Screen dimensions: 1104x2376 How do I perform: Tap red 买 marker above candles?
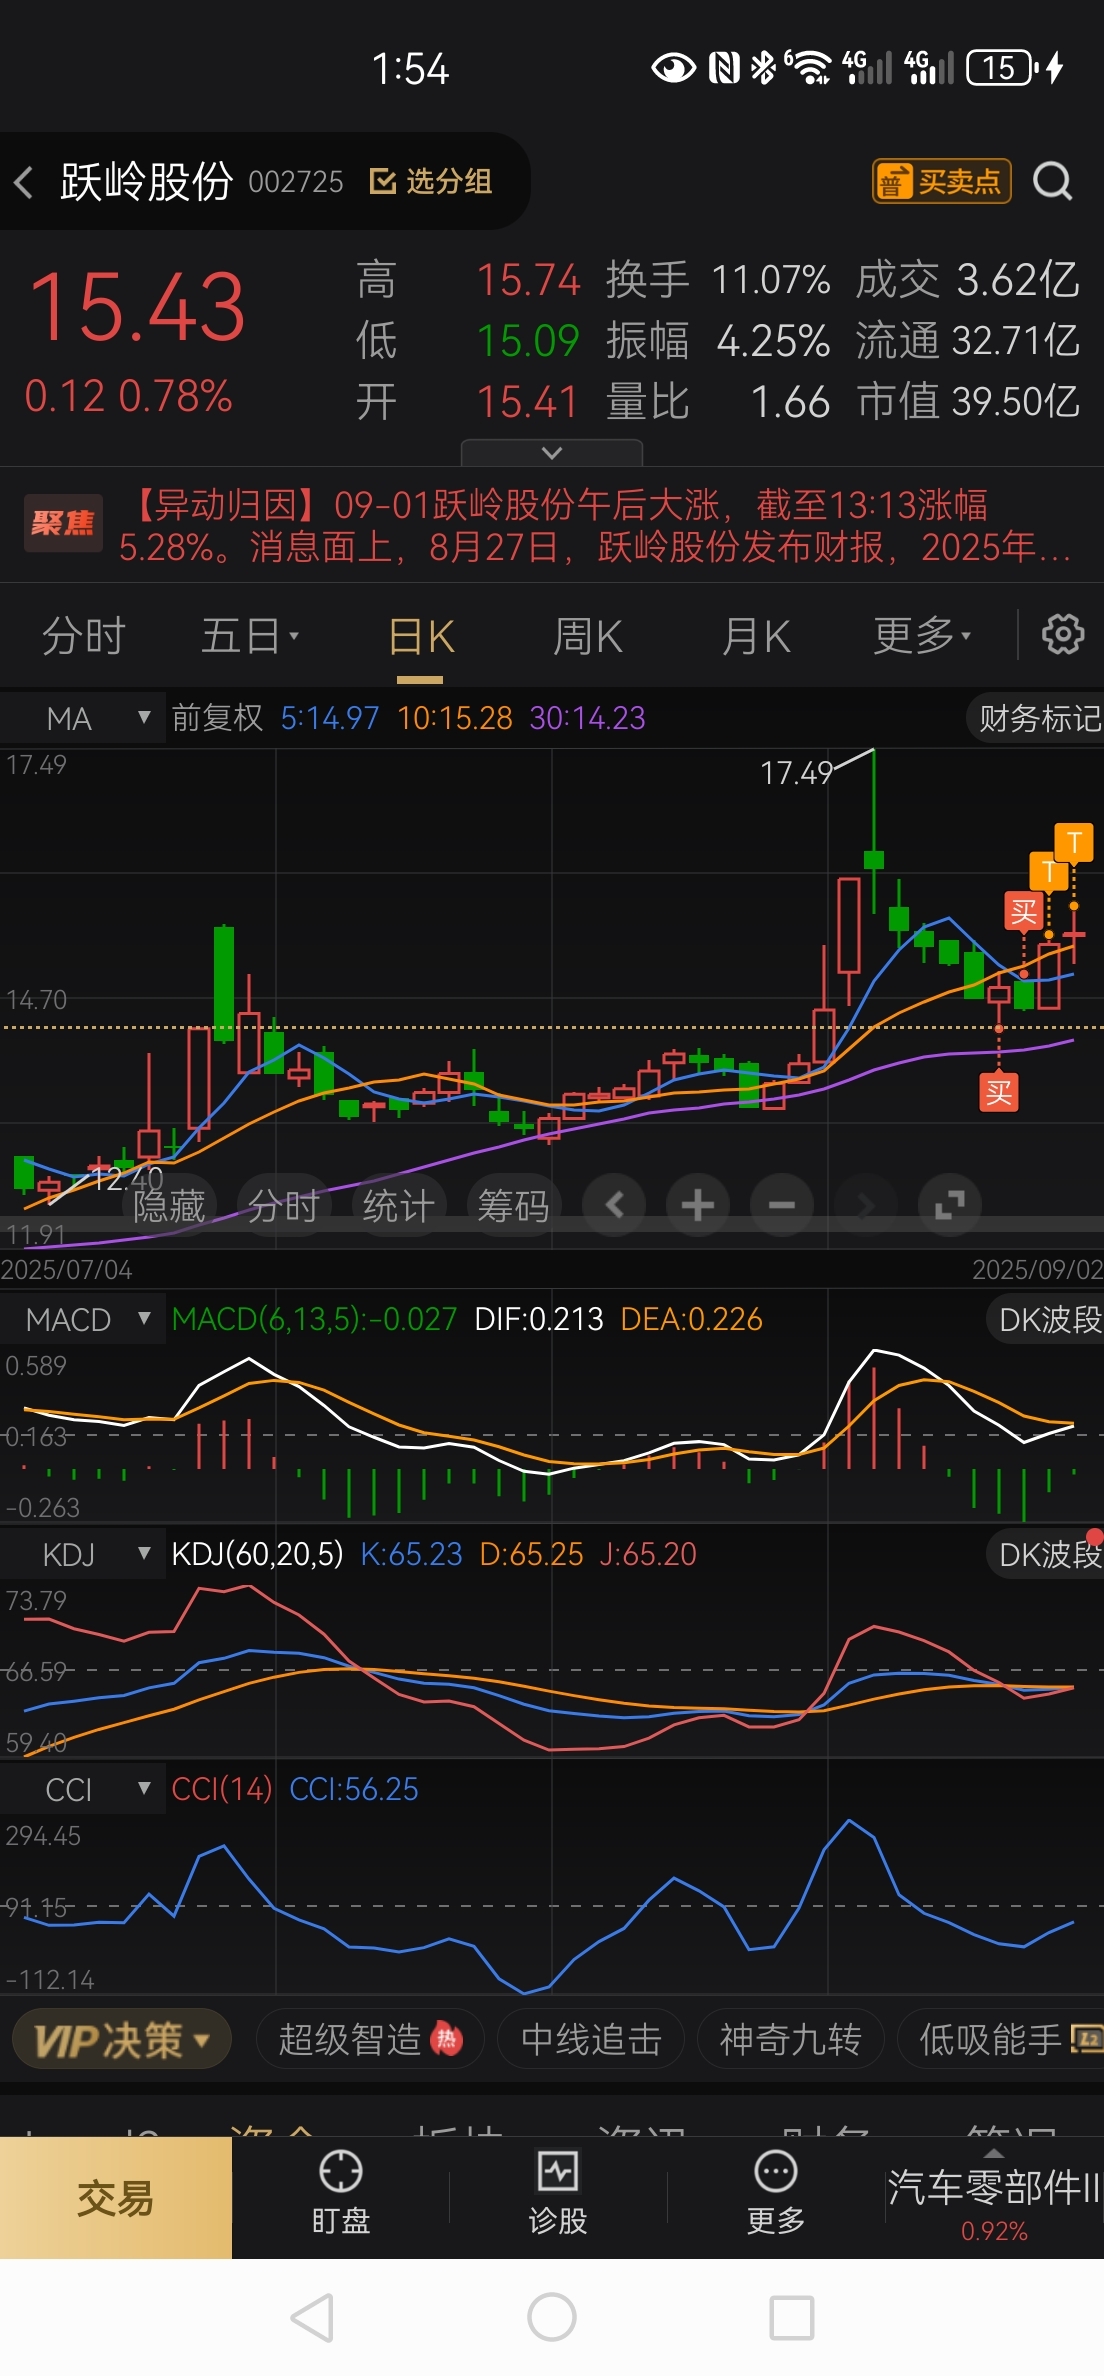[1023, 912]
